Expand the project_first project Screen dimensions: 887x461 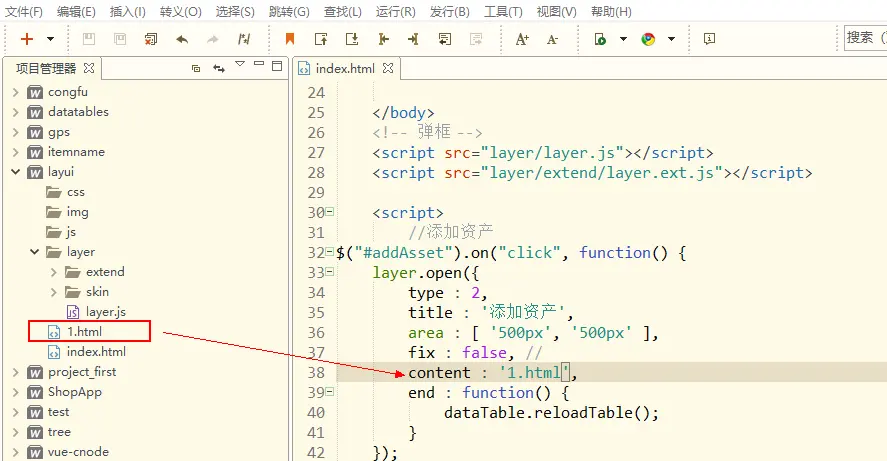pos(16,372)
